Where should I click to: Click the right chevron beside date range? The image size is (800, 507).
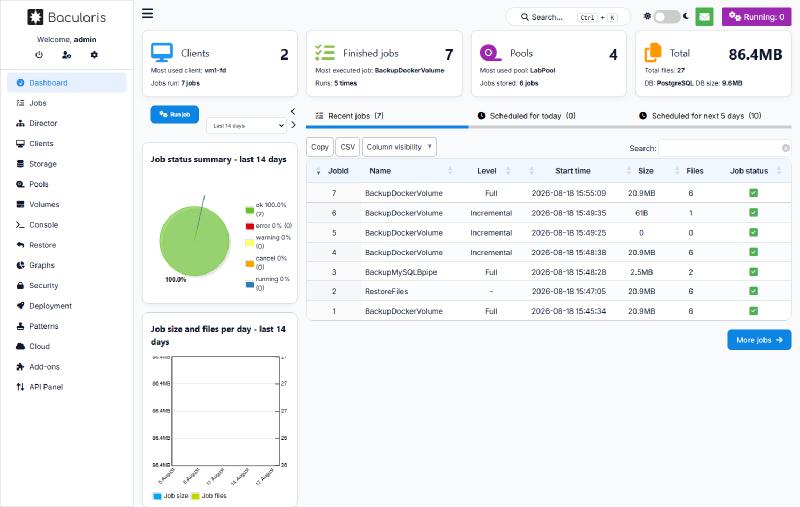click(293, 125)
